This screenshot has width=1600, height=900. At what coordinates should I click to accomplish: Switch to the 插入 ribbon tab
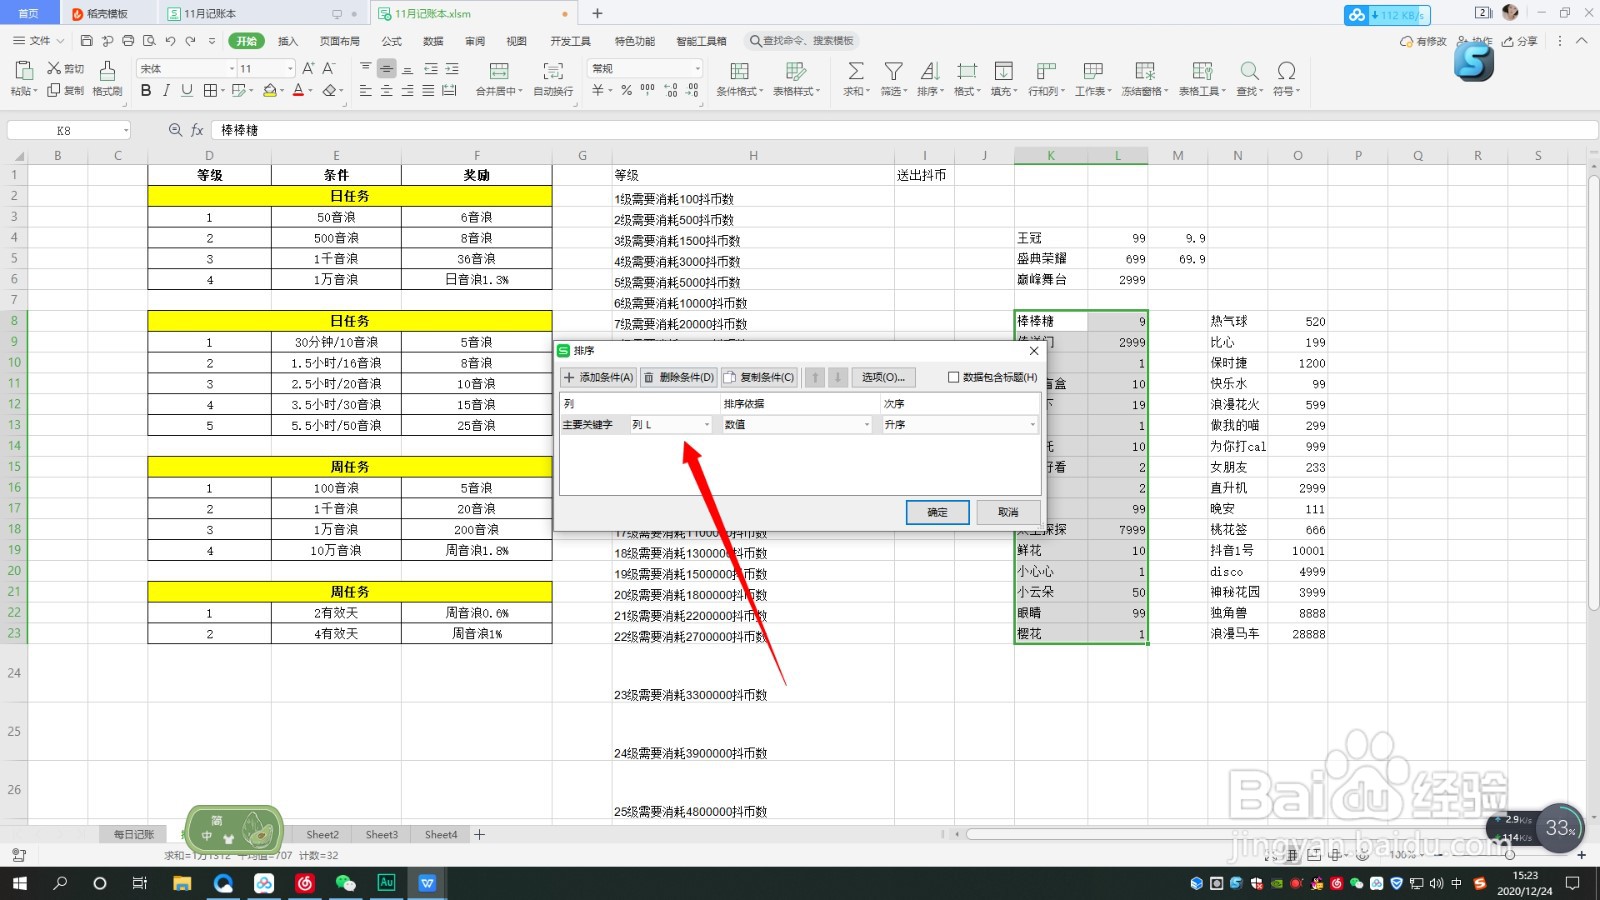[x=287, y=41]
